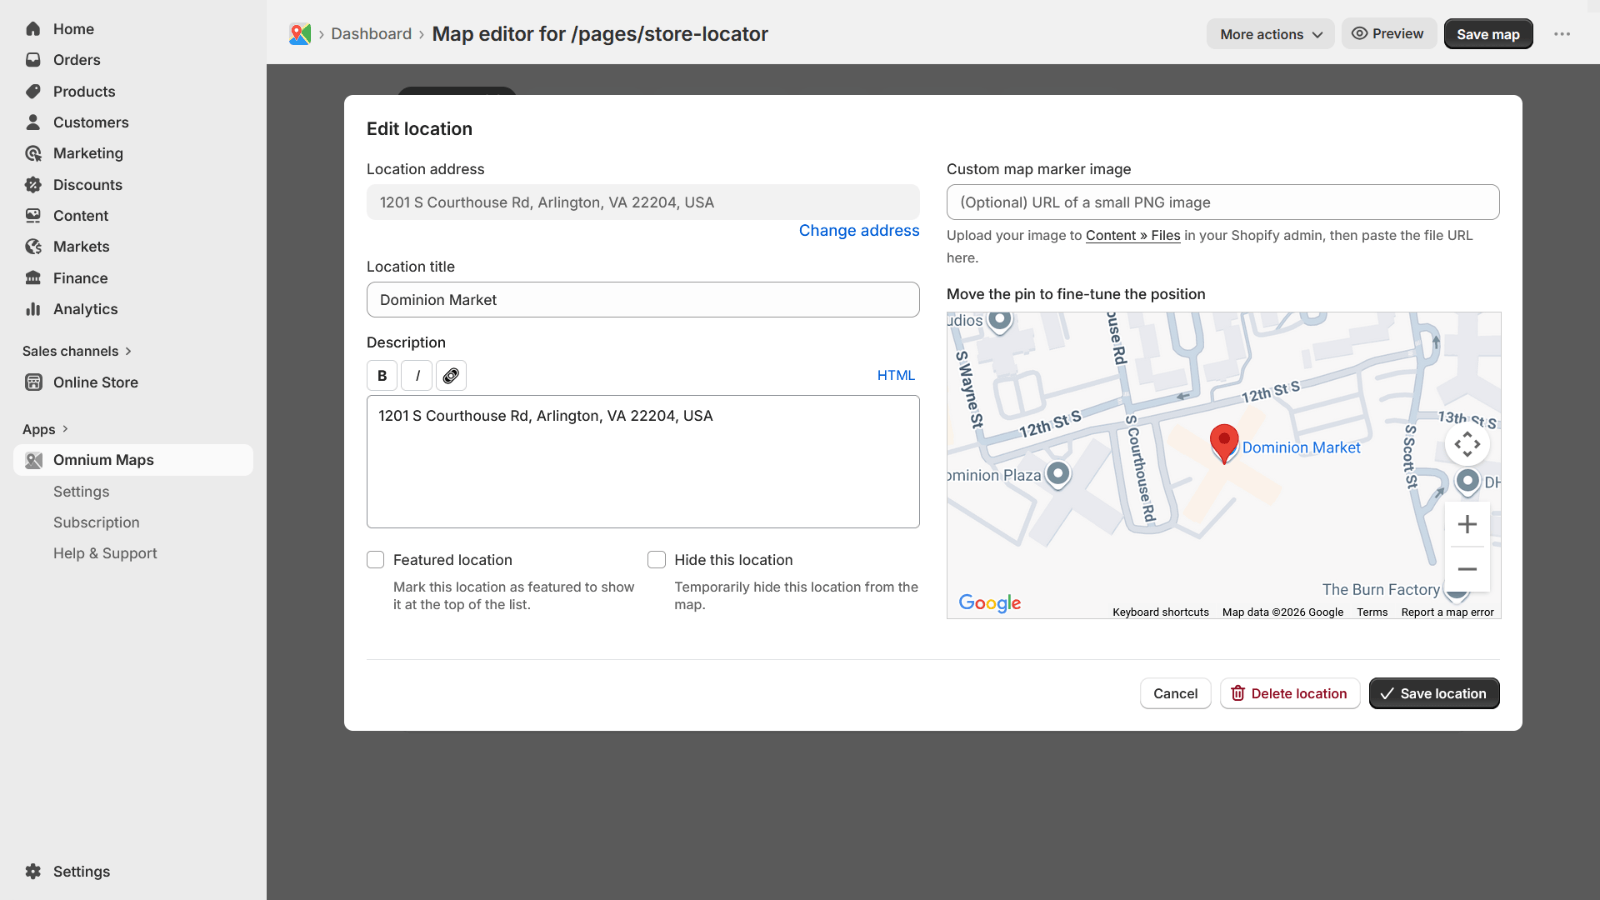Image resolution: width=1600 pixels, height=900 pixels.
Task: Open the more options ellipsis in the header
Action: click(x=1561, y=33)
